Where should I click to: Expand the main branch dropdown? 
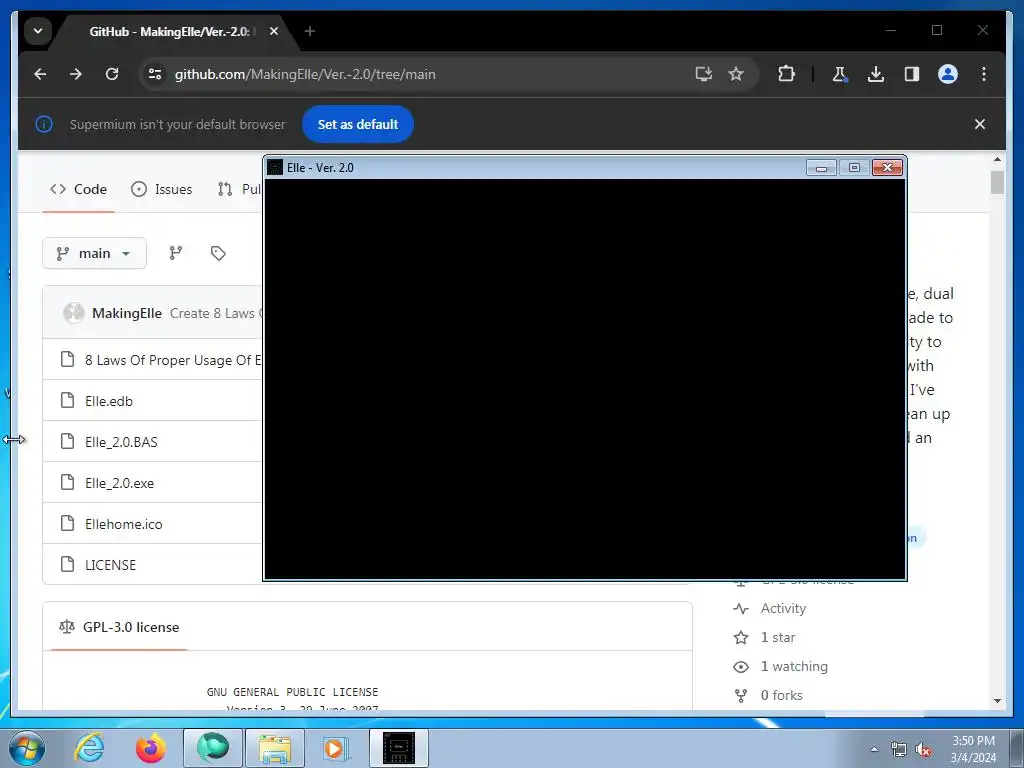(94, 253)
